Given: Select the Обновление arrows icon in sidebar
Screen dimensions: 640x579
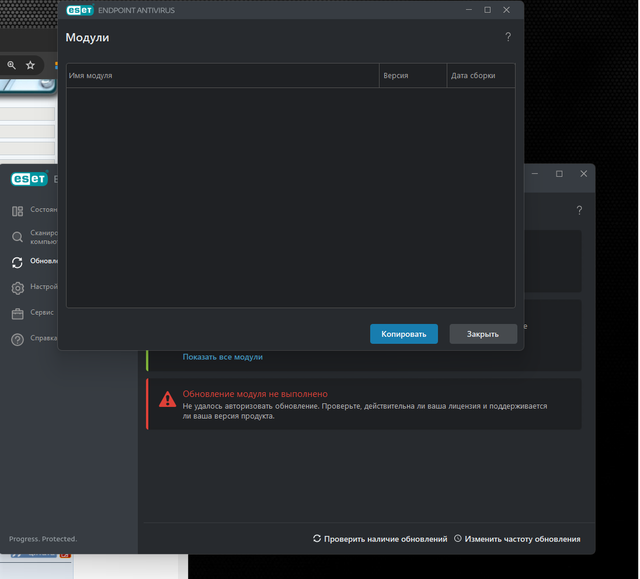Looking at the screenshot, I should coord(17,262).
